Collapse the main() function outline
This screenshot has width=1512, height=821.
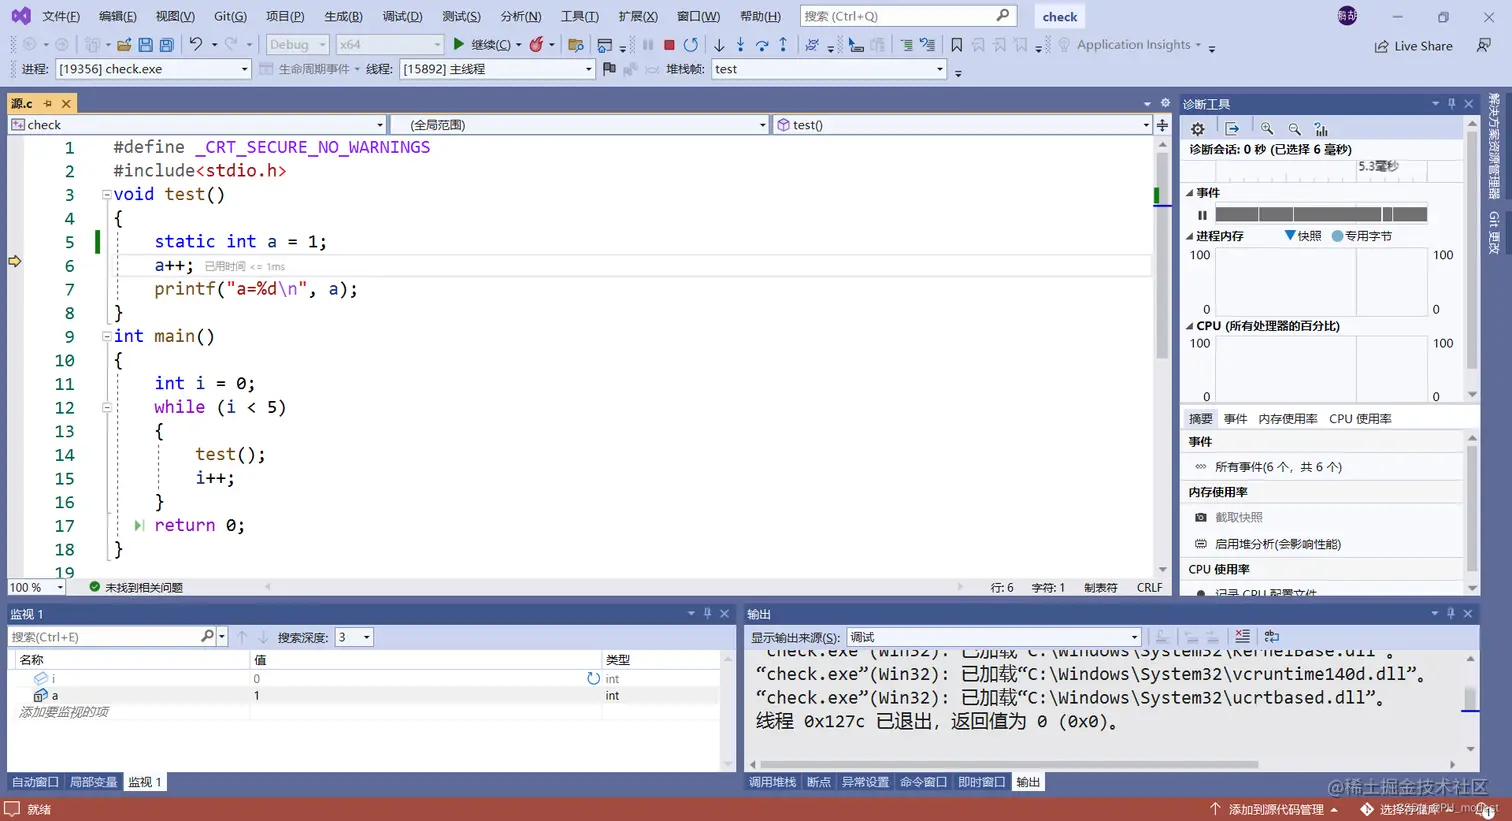pos(107,337)
